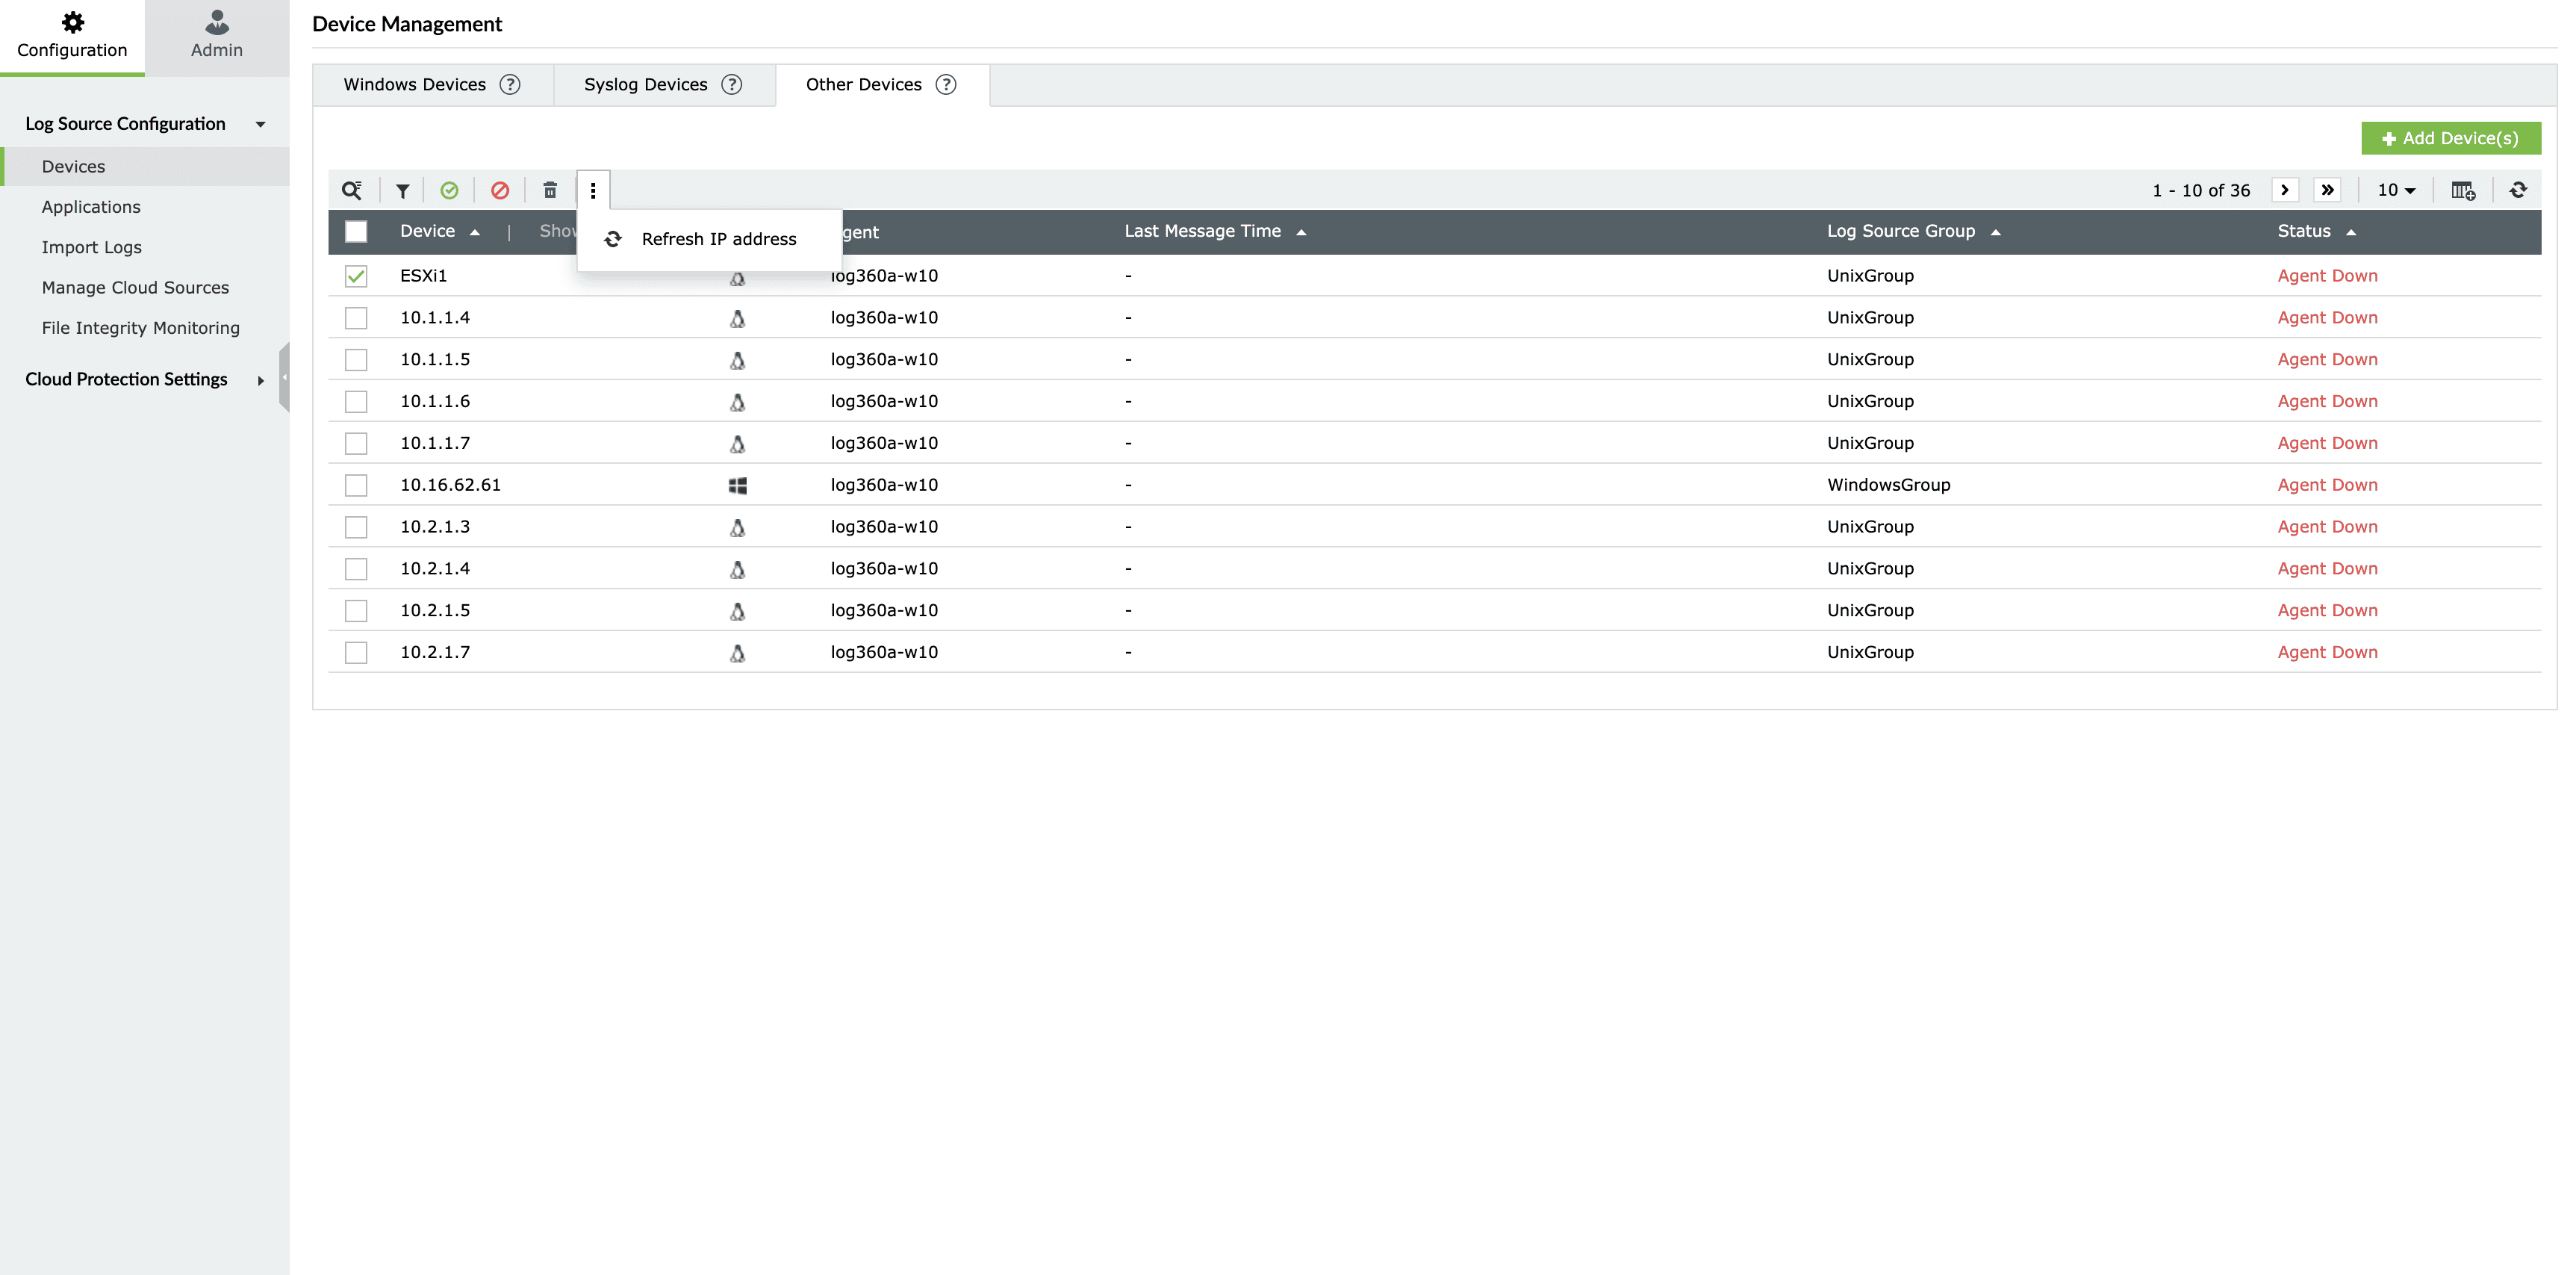Click the refresh table icon at right

2518,190
